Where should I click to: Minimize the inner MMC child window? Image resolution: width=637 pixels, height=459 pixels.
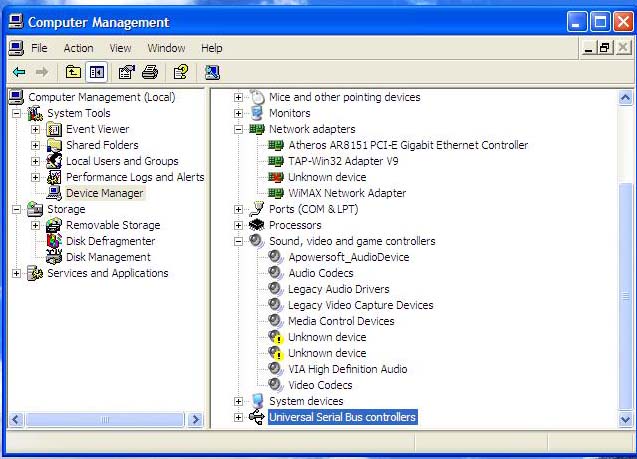(588, 48)
